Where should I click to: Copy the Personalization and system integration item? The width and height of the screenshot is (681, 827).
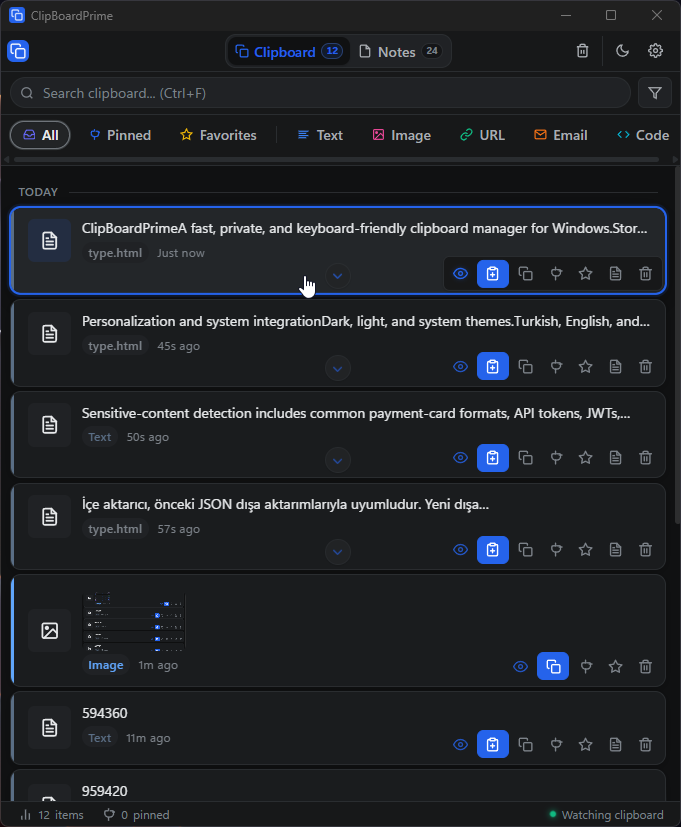525,366
